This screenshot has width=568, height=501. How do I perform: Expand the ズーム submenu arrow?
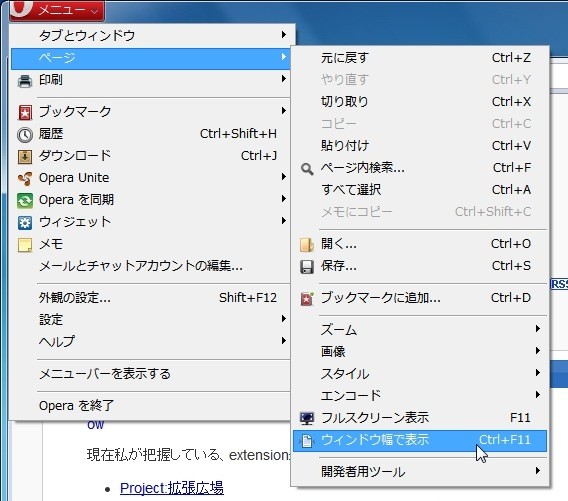click(x=538, y=329)
